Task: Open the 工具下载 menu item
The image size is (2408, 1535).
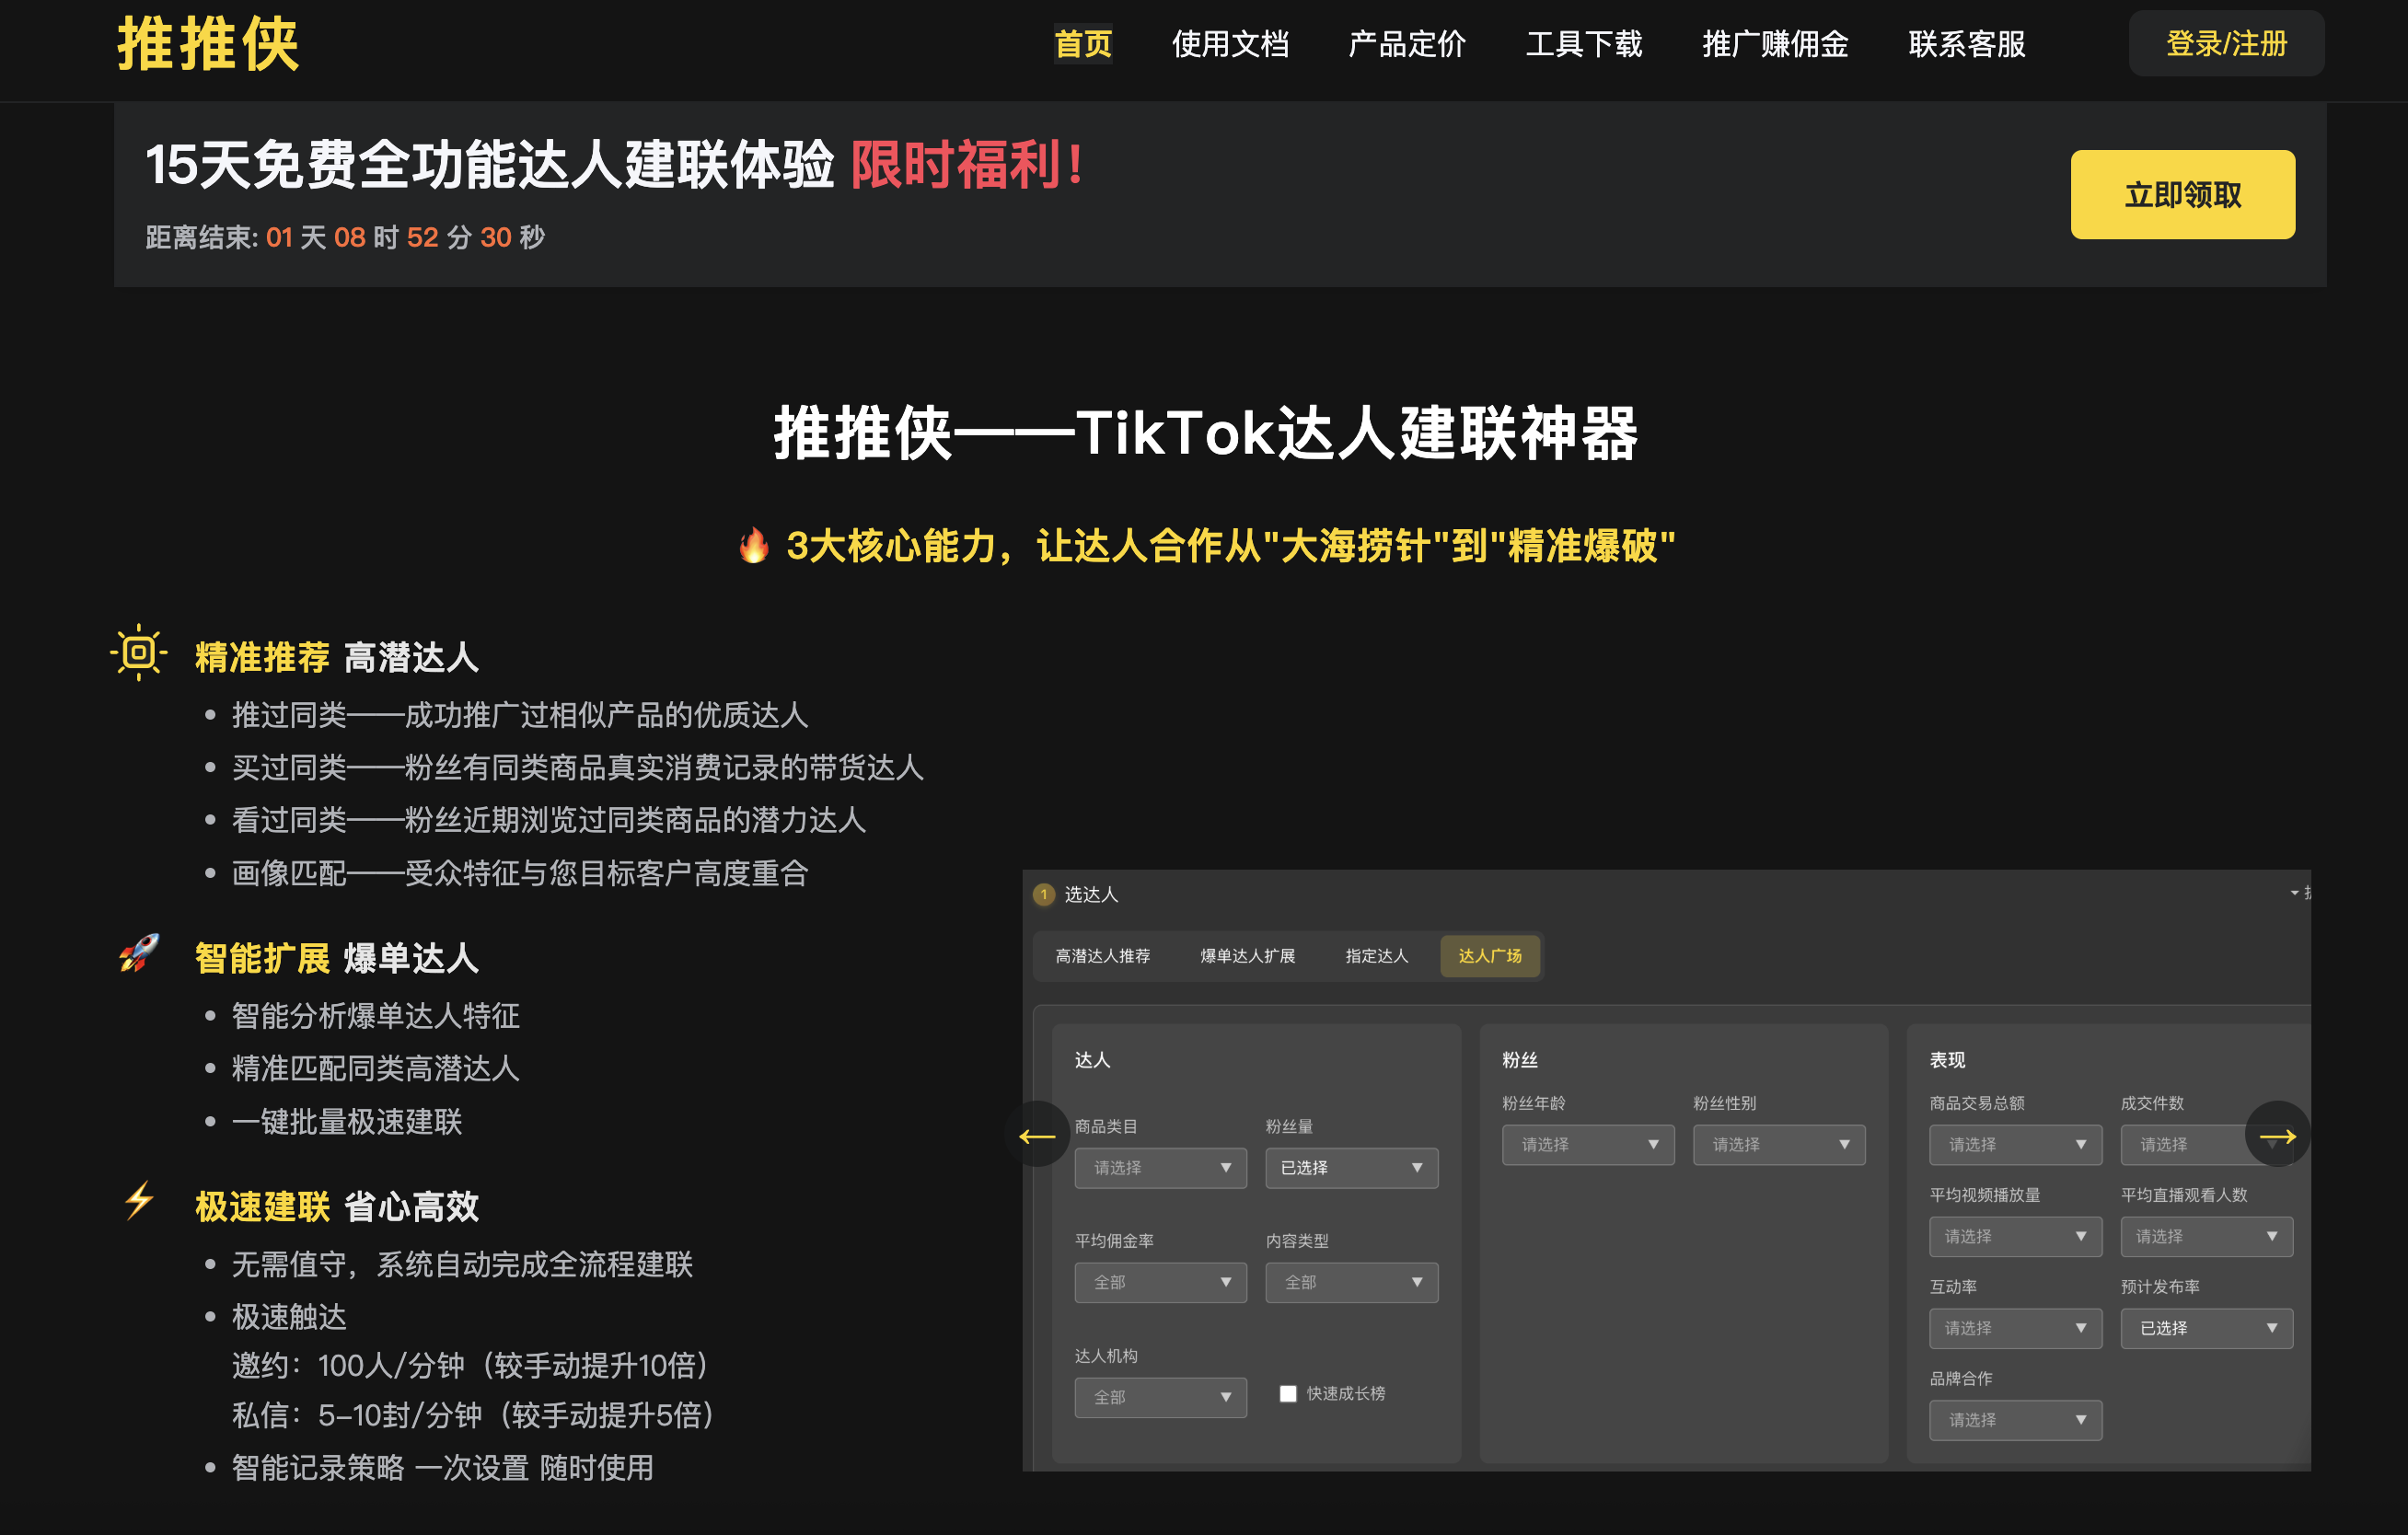Action: click(1586, 45)
